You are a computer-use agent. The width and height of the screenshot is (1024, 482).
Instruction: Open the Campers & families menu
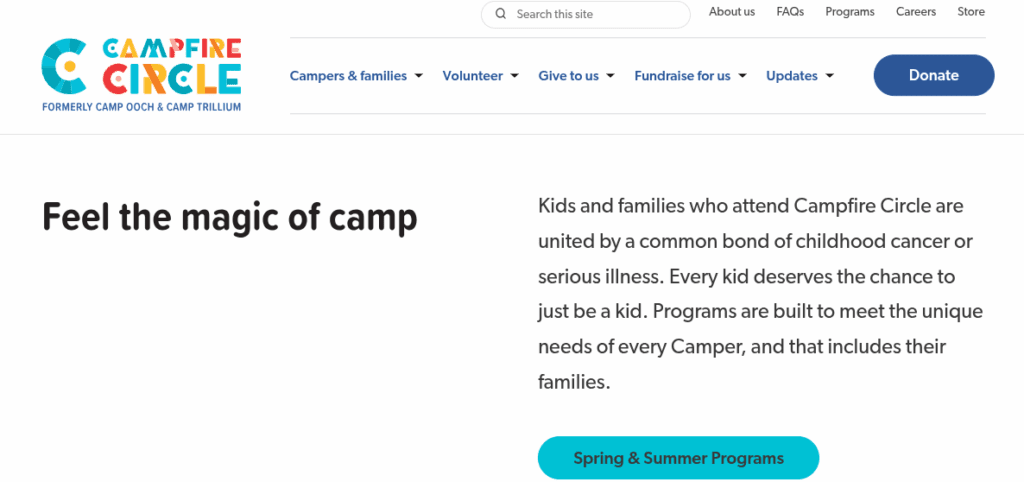pyautogui.click(x=348, y=76)
